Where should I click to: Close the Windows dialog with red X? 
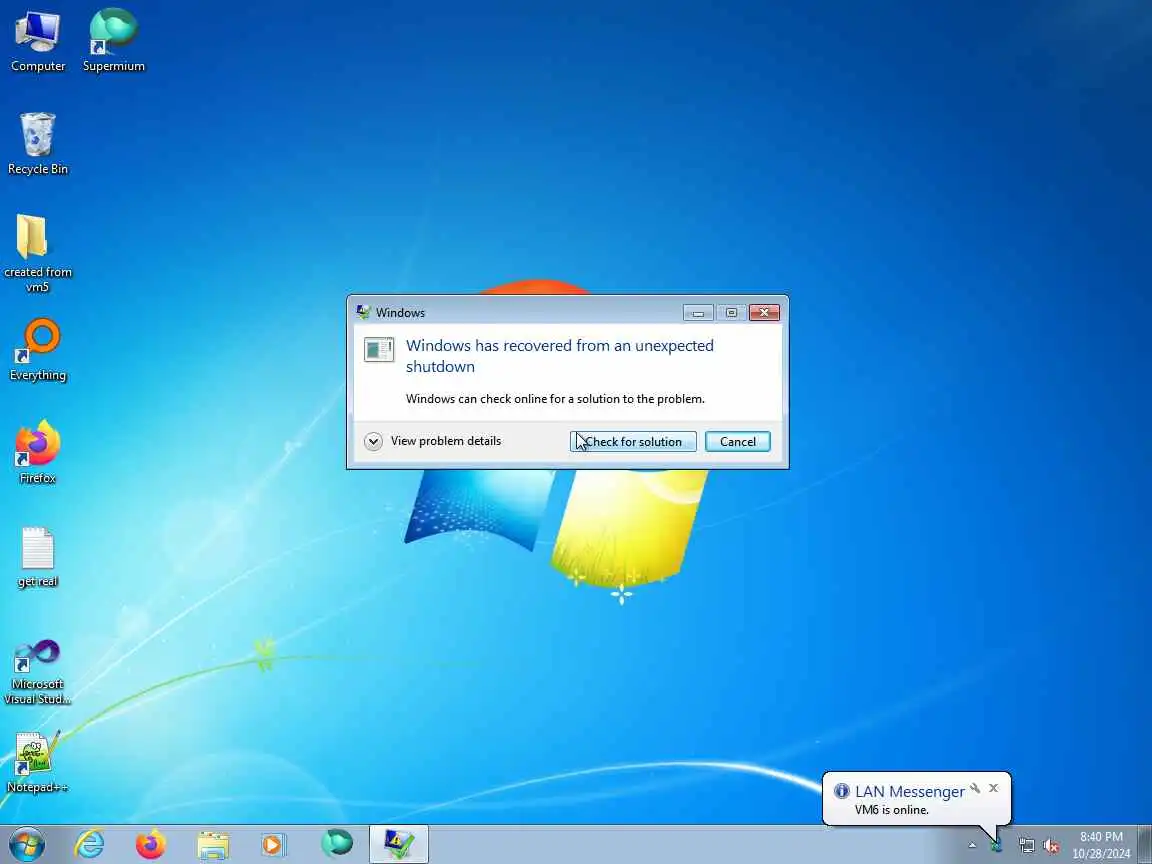pos(764,313)
